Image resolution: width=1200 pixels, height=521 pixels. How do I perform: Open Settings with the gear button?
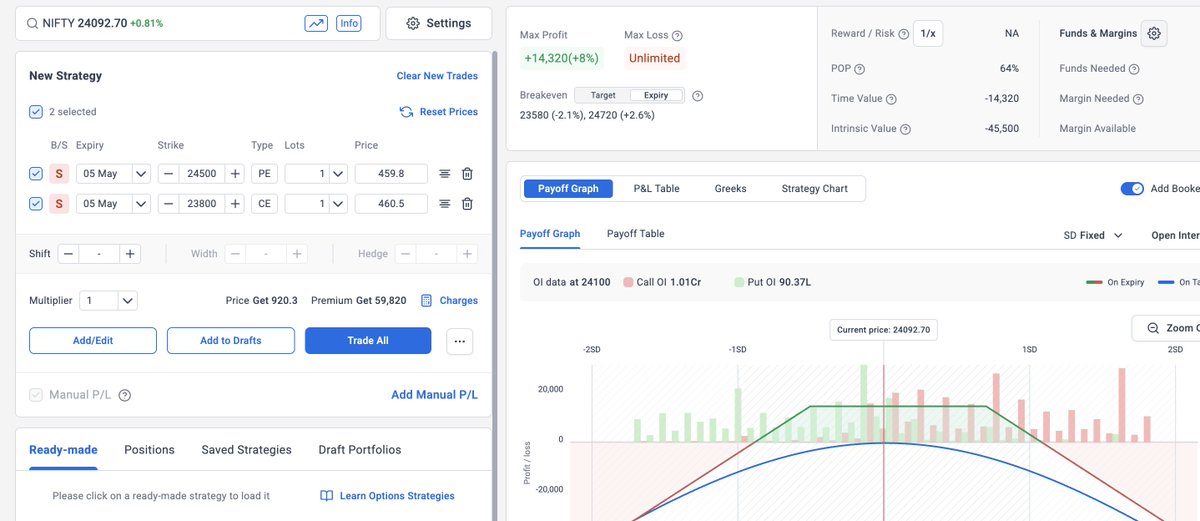[438, 23]
